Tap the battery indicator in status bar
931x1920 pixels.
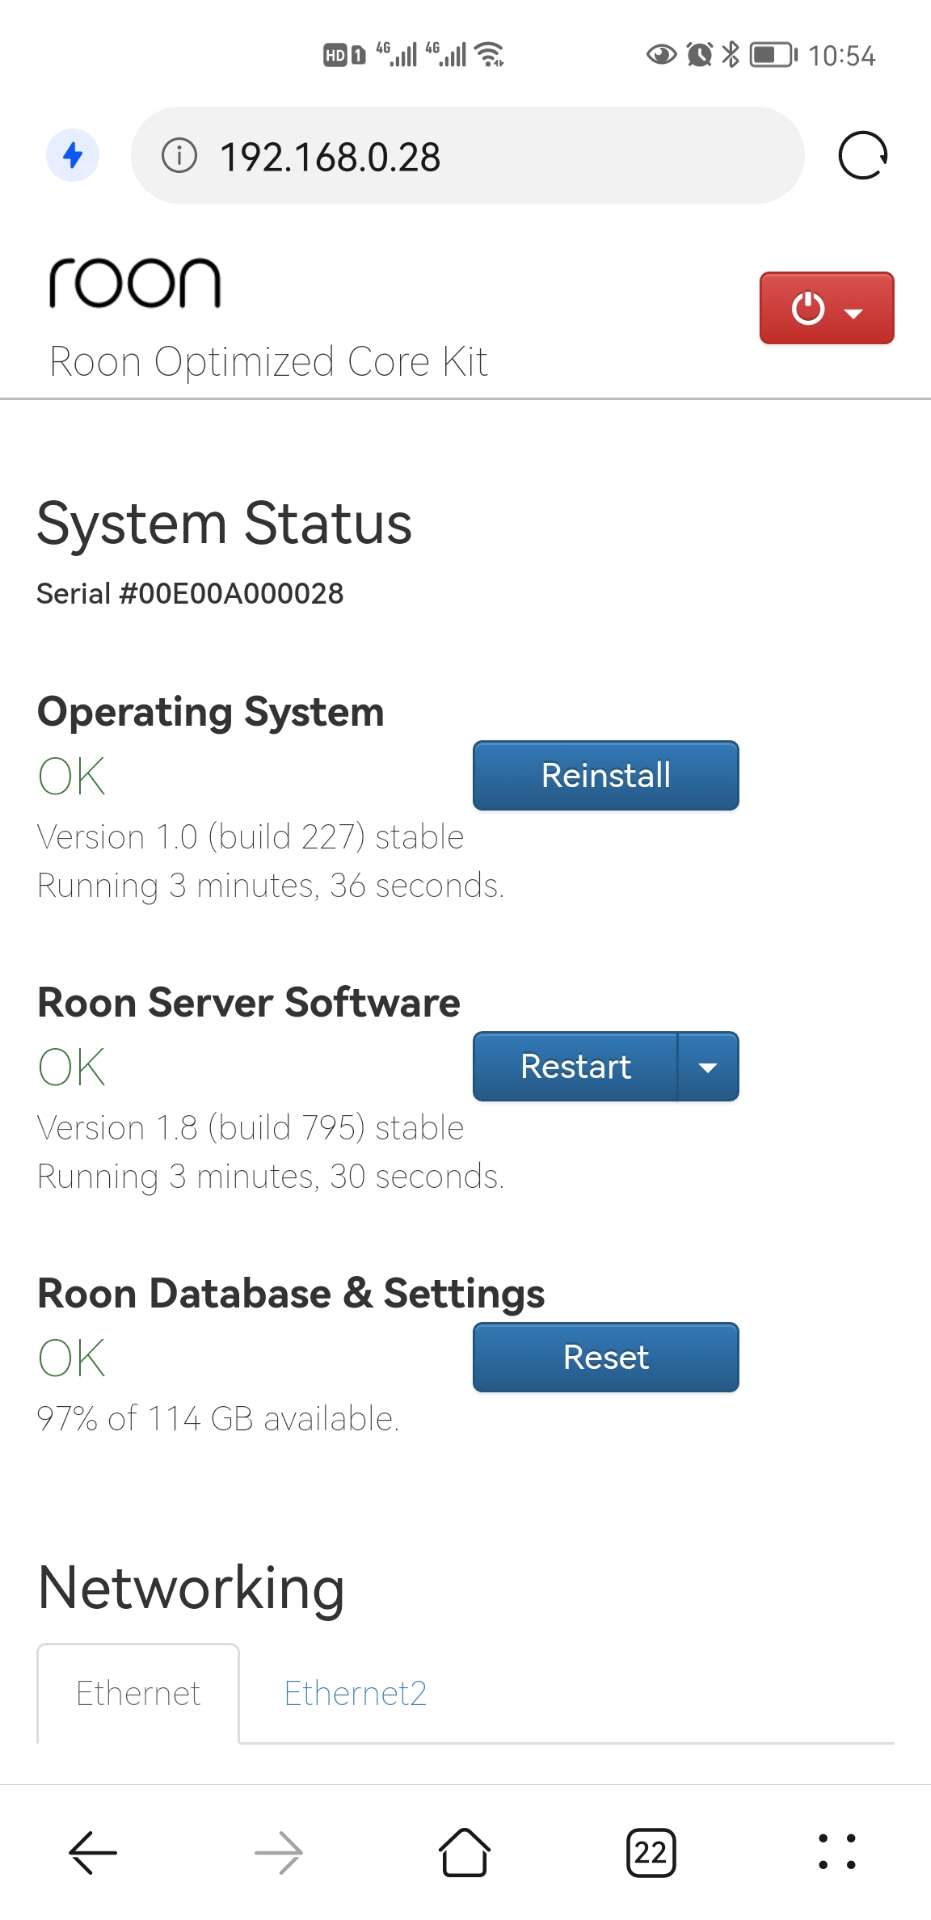point(774,54)
